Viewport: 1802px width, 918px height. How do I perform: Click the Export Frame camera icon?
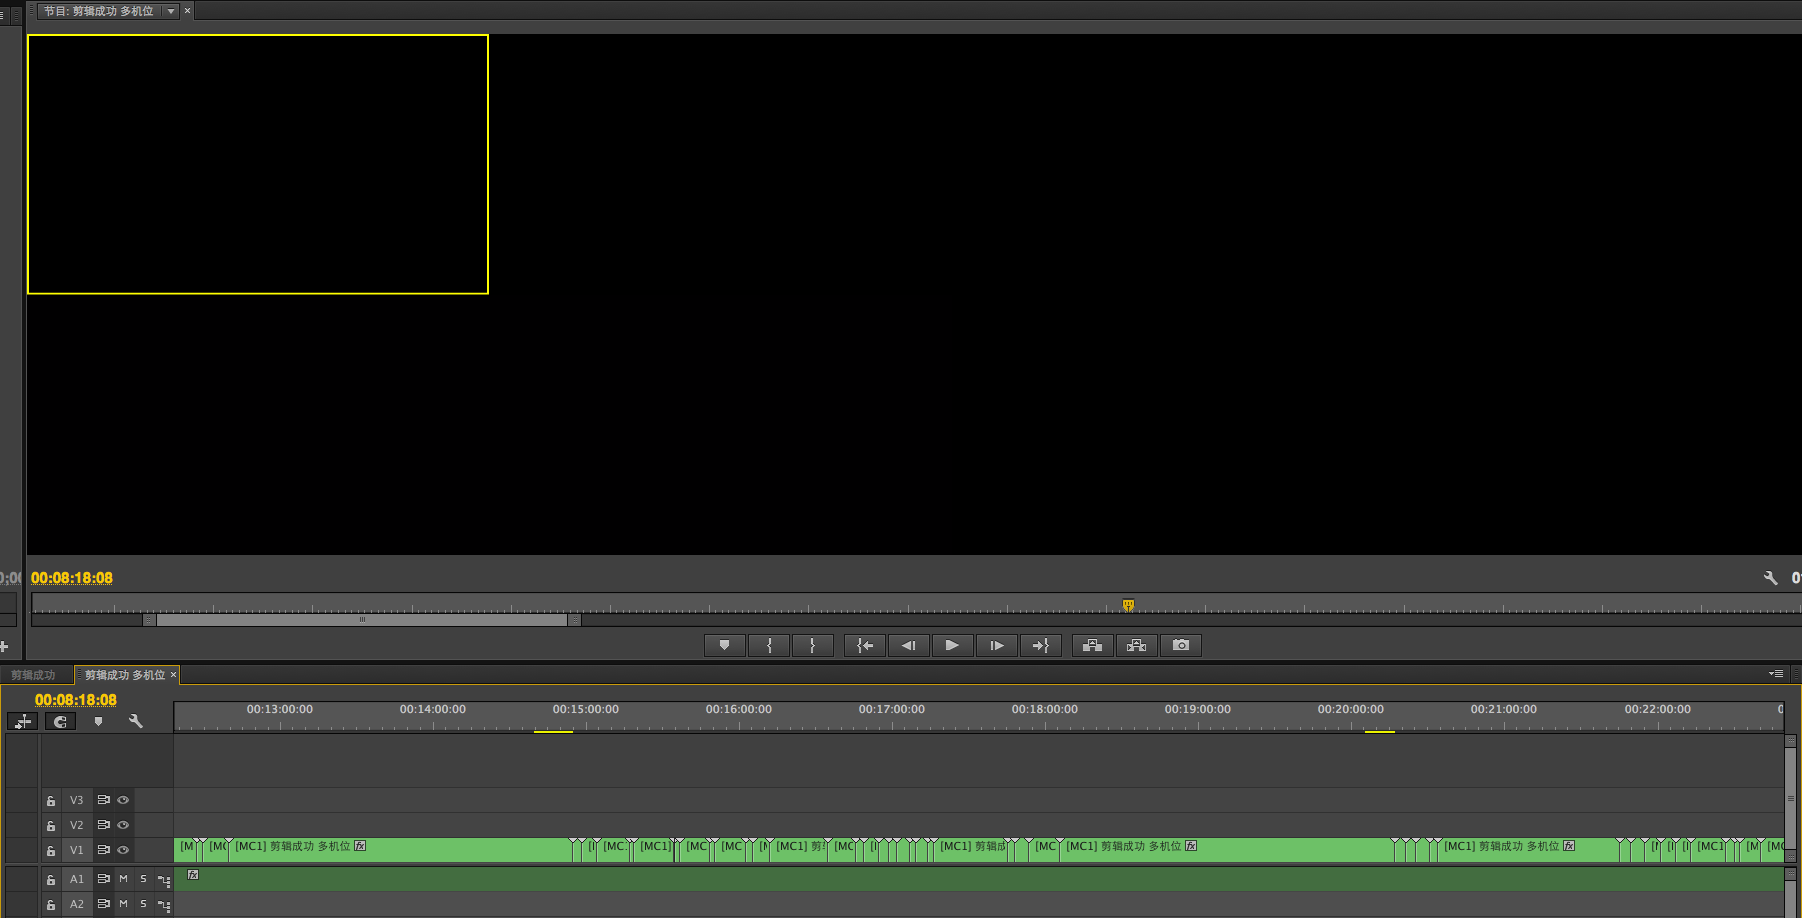1181,646
